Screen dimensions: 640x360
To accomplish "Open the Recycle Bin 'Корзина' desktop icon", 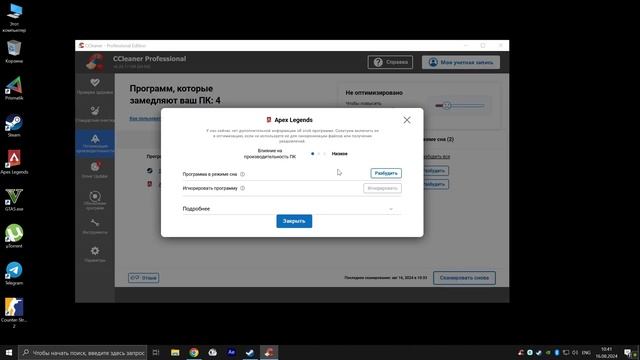I will pyautogui.click(x=14, y=51).
